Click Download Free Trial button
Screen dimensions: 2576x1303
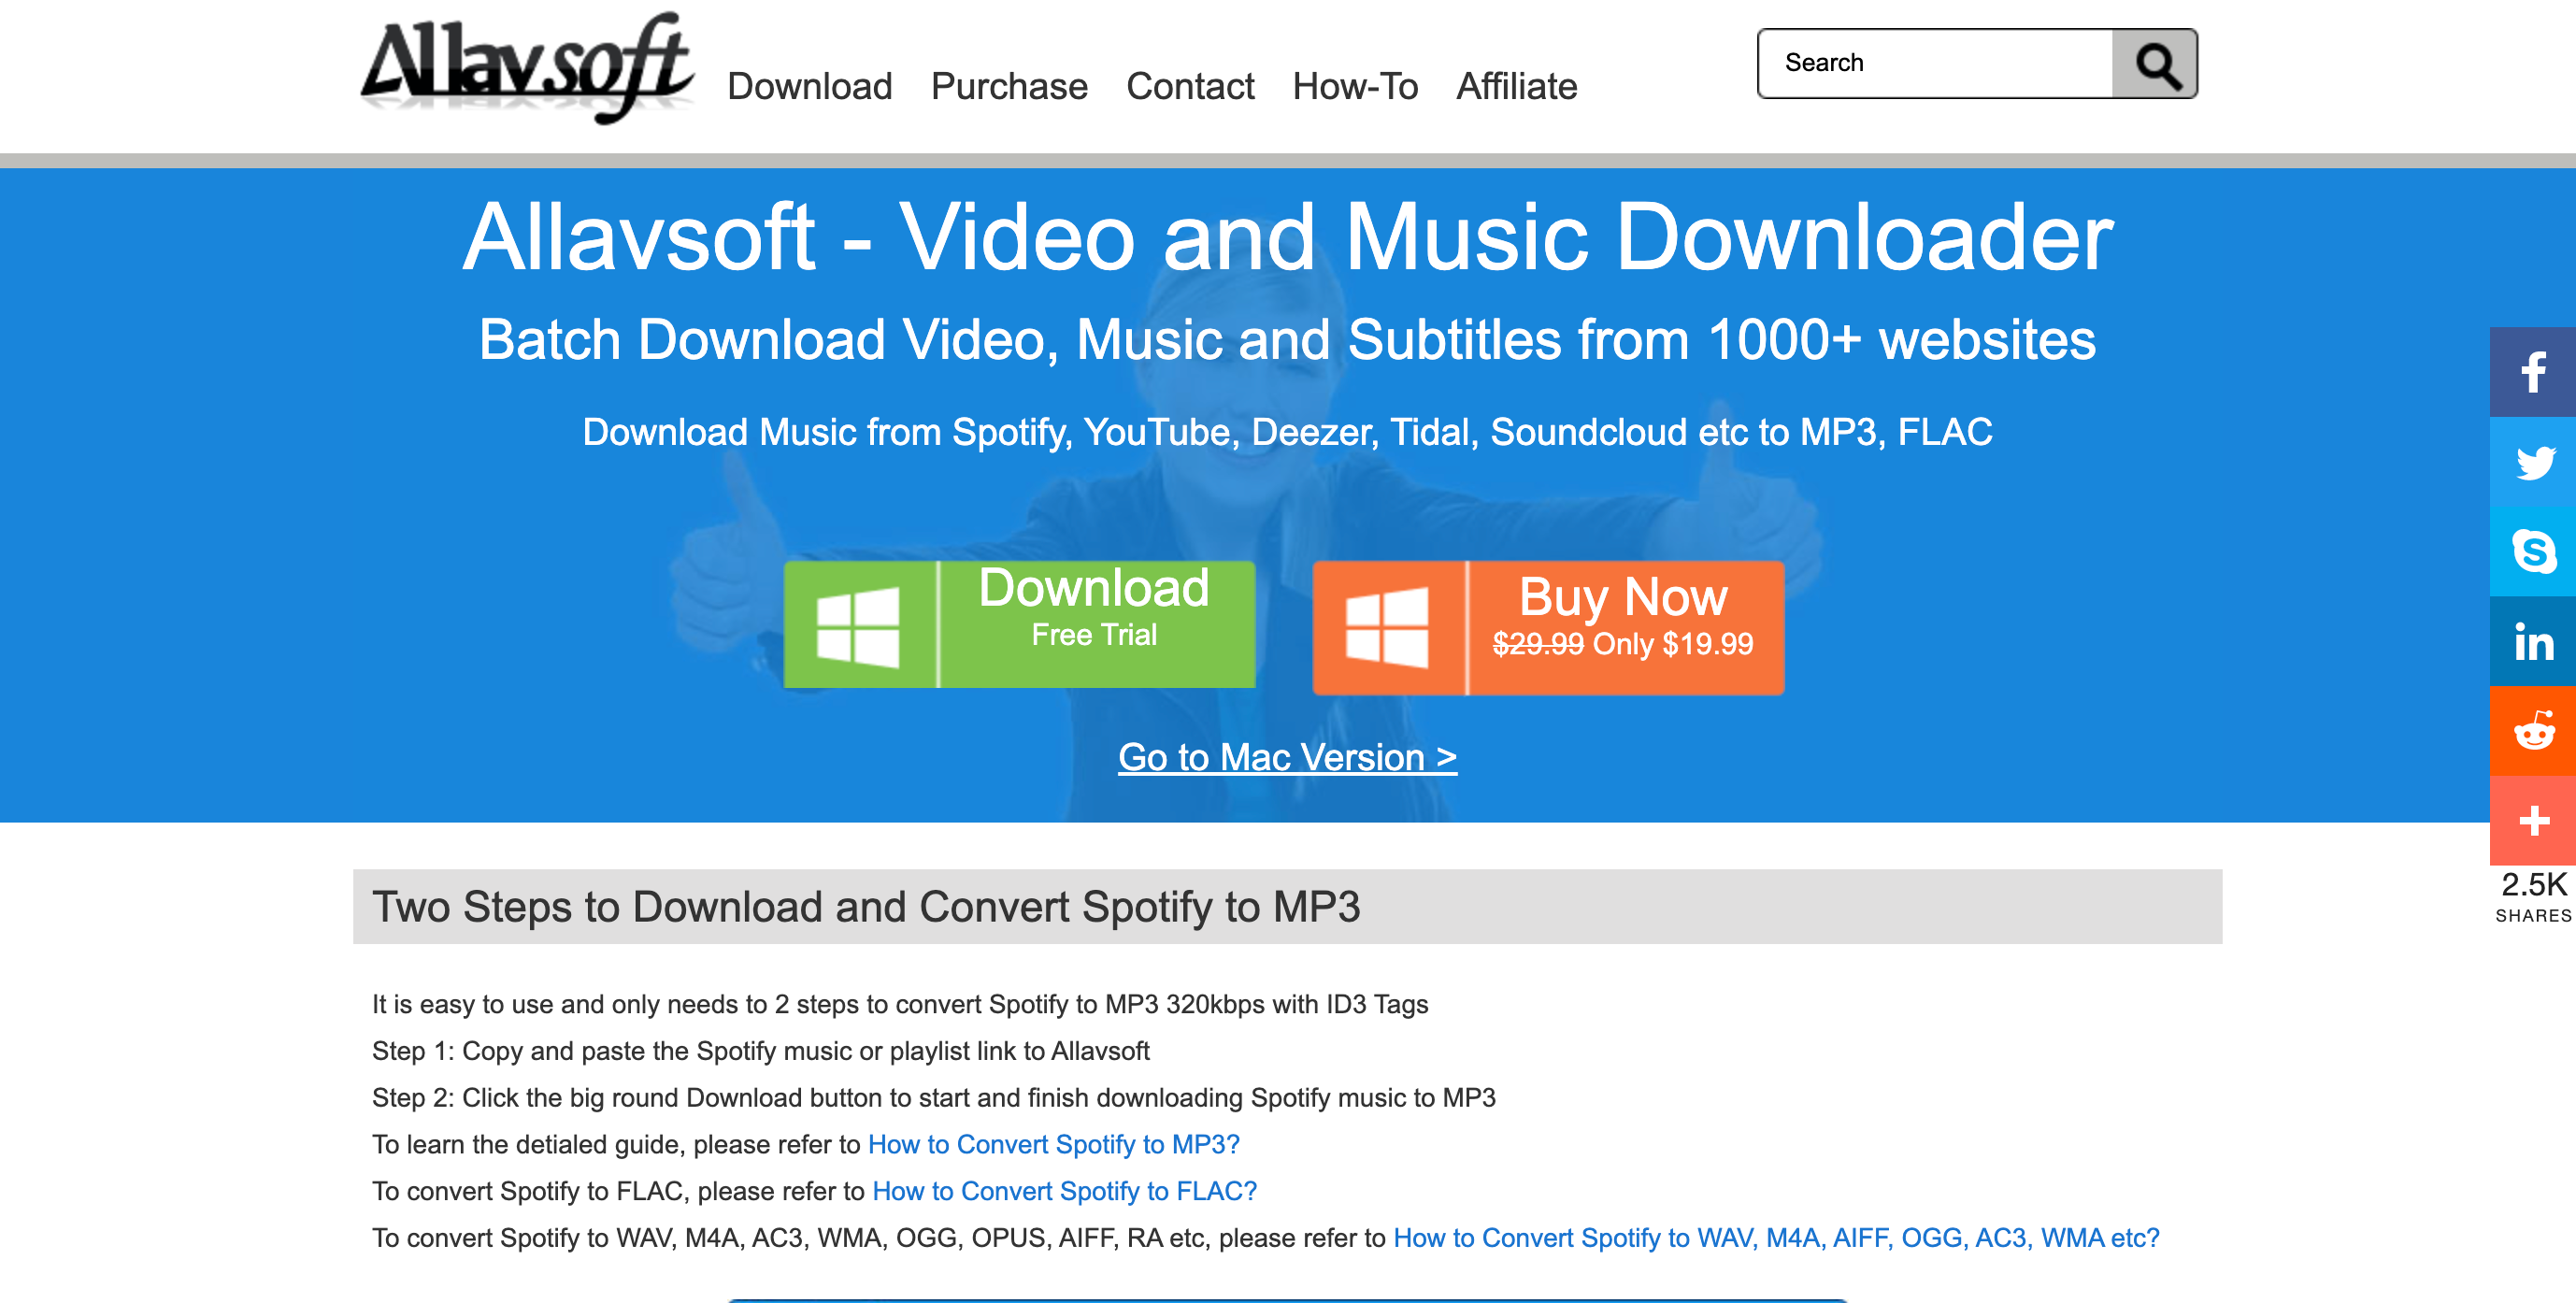[x=1019, y=624]
